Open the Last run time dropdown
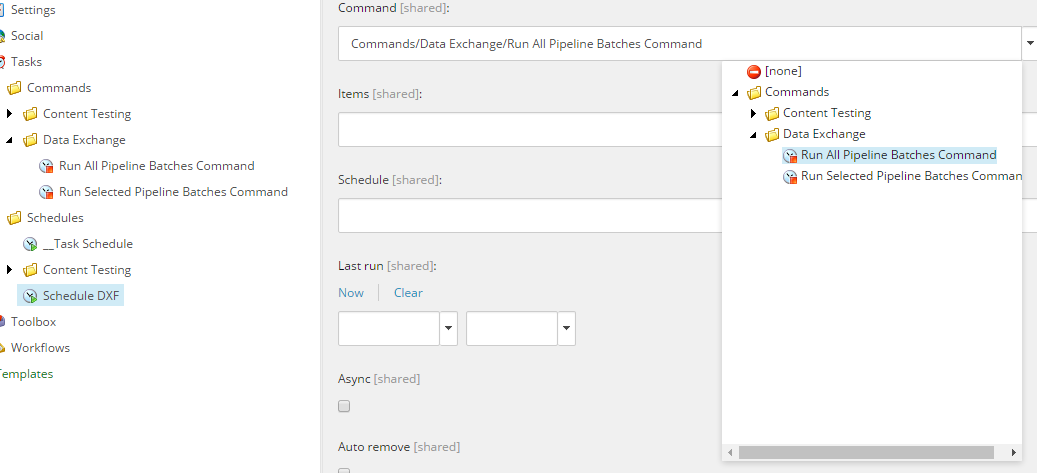 coord(566,328)
